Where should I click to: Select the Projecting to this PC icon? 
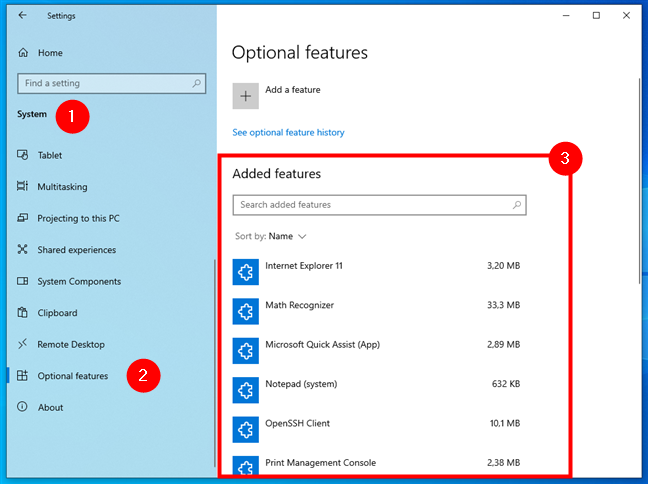click(22, 218)
